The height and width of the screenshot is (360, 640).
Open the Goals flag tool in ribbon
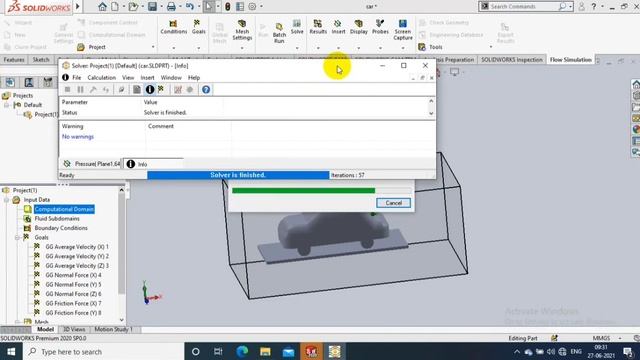pyautogui.click(x=198, y=27)
